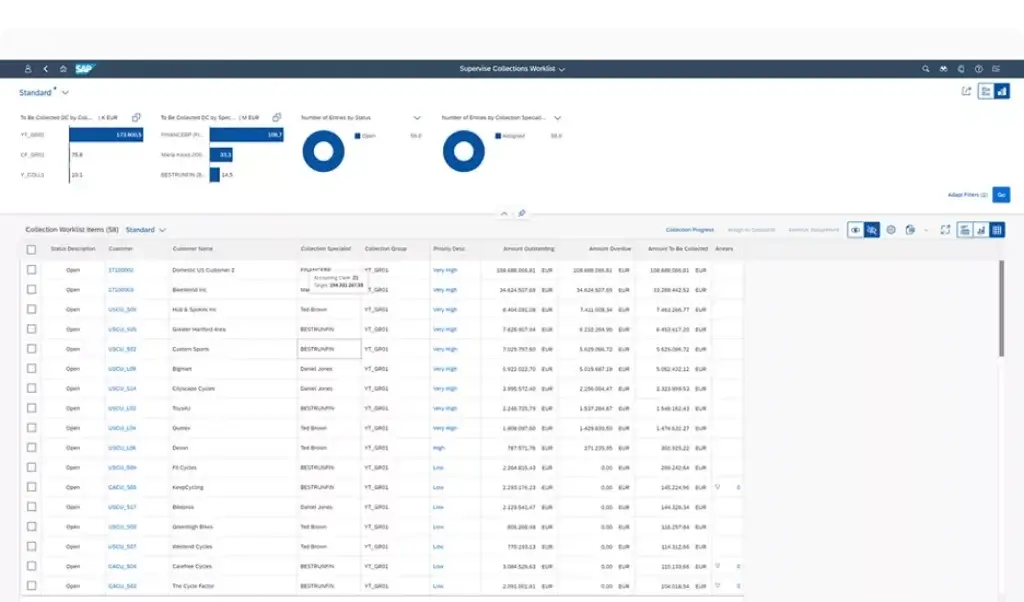Open Number of Entries by Status dropdown
1024x602 pixels.
pyautogui.click(x=417, y=118)
